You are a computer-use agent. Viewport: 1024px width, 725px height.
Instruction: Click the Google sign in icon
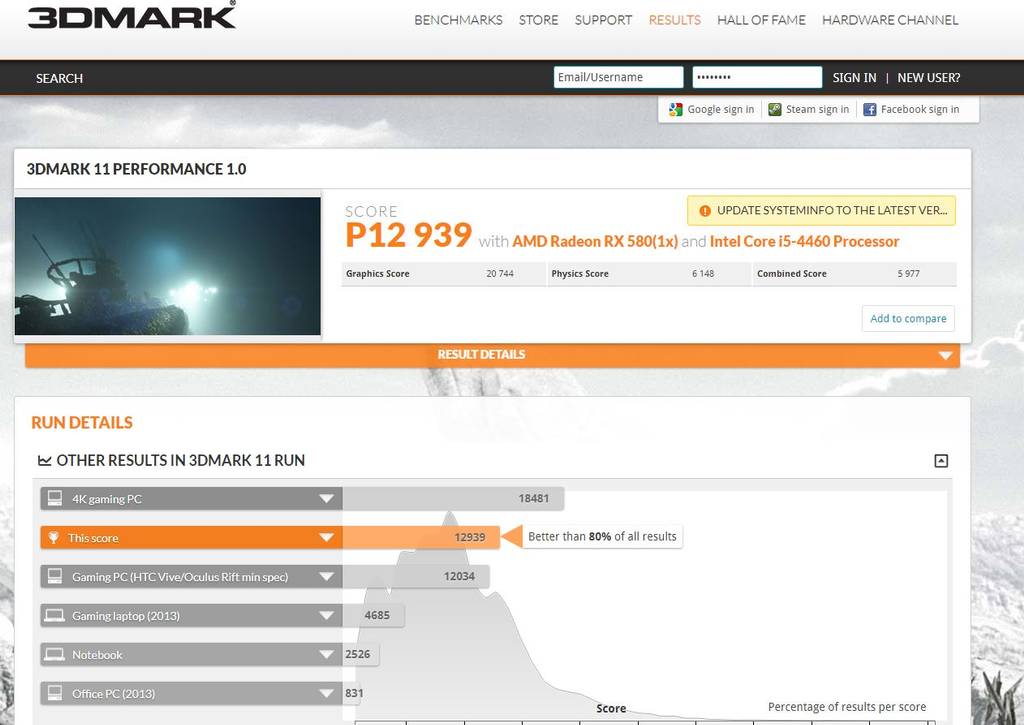pyautogui.click(x=675, y=110)
